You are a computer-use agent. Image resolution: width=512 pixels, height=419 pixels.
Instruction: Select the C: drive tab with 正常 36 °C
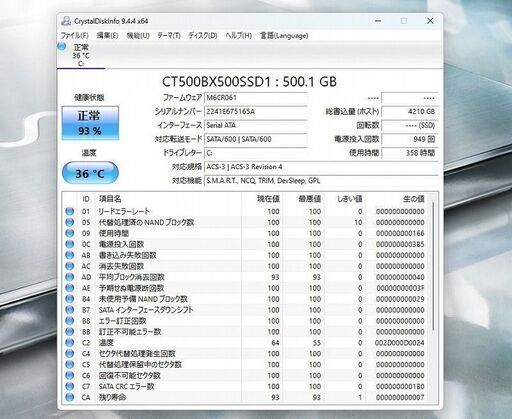click(x=81, y=55)
